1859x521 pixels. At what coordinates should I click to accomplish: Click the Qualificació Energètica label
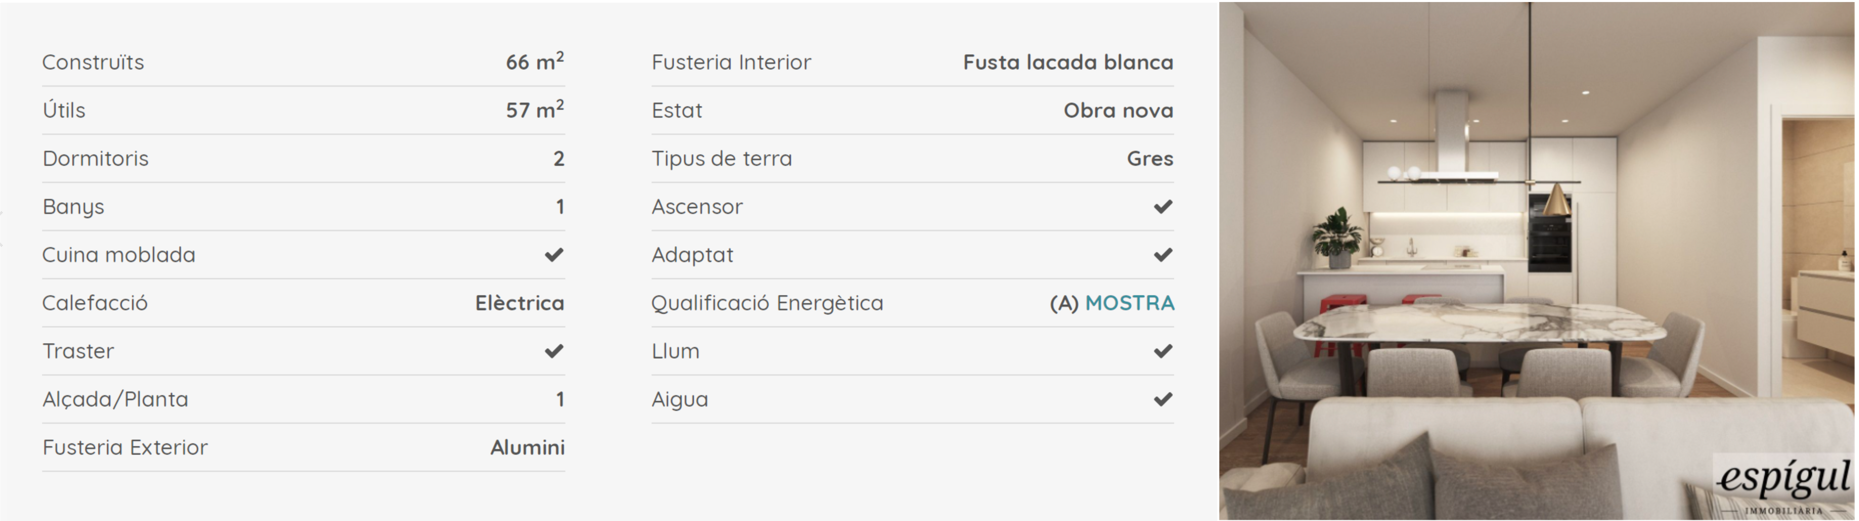[767, 303]
